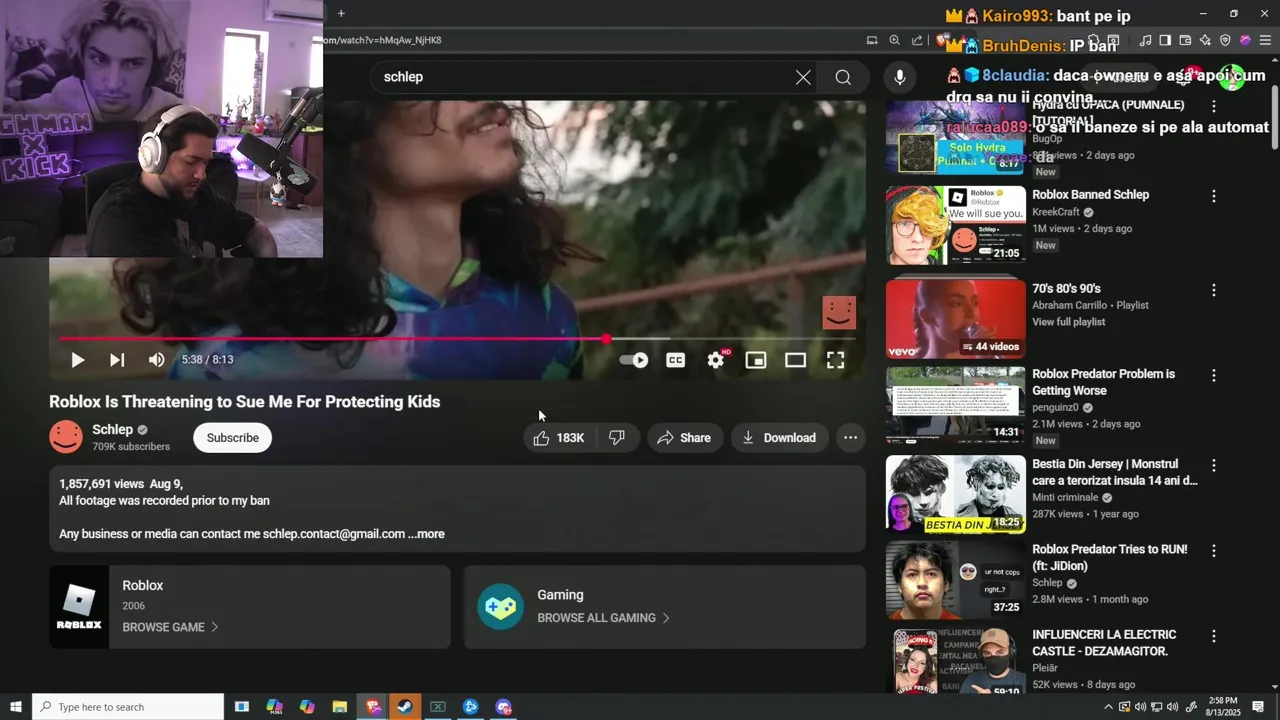1280x720 pixels.
Task: Expand description with ...more
Action: 426,534
